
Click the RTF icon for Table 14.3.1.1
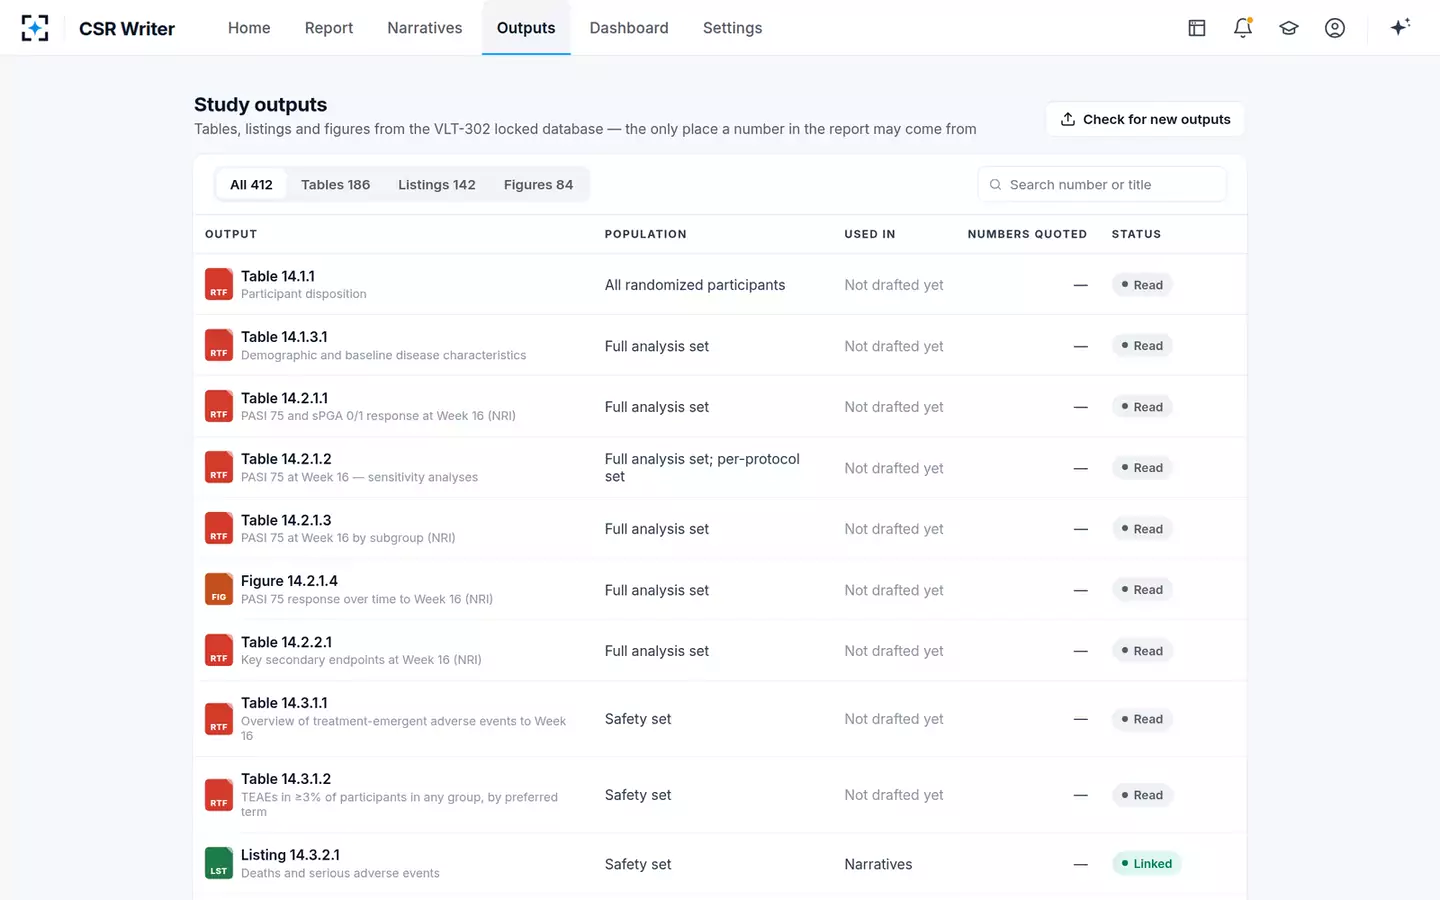tap(219, 719)
